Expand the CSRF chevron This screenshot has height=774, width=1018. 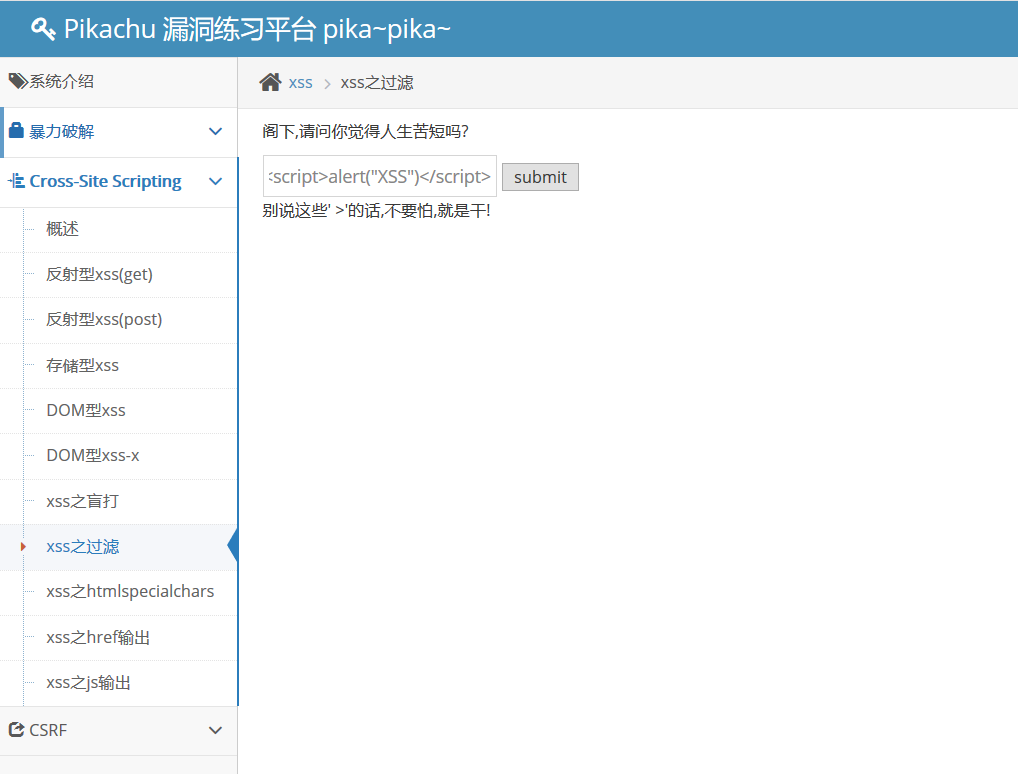[x=216, y=730]
